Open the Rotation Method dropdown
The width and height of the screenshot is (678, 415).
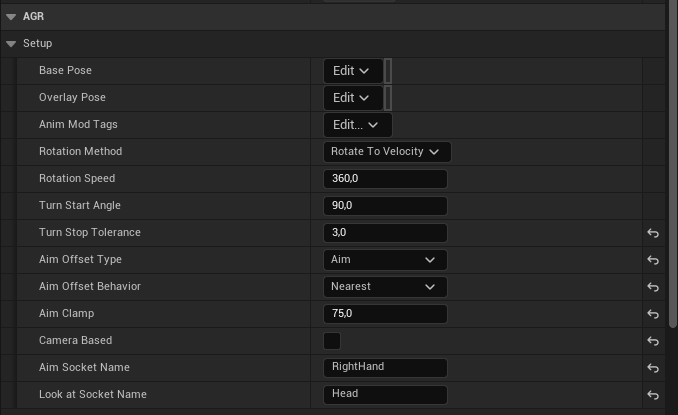387,152
